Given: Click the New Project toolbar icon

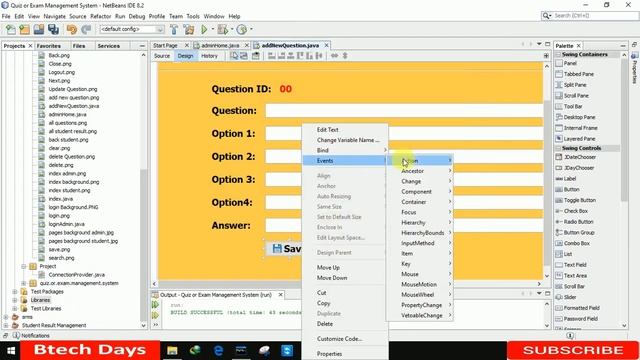Looking at the screenshot, I should click(x=24, y=29).
